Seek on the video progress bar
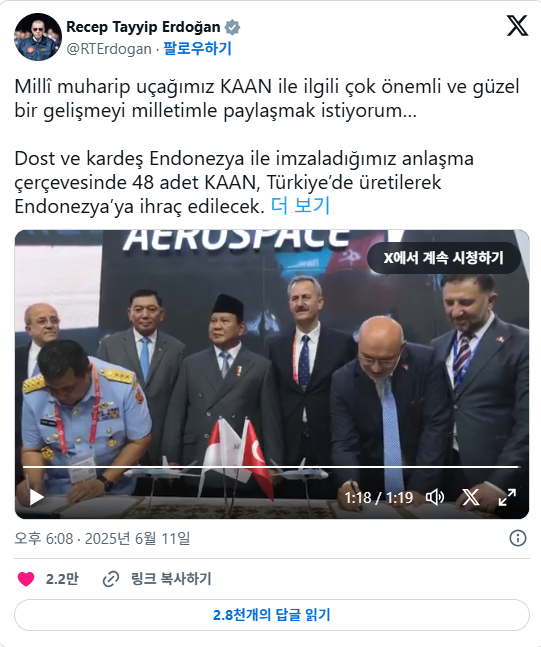The height and width of the screenshot is (647, 541). point(270,467)
